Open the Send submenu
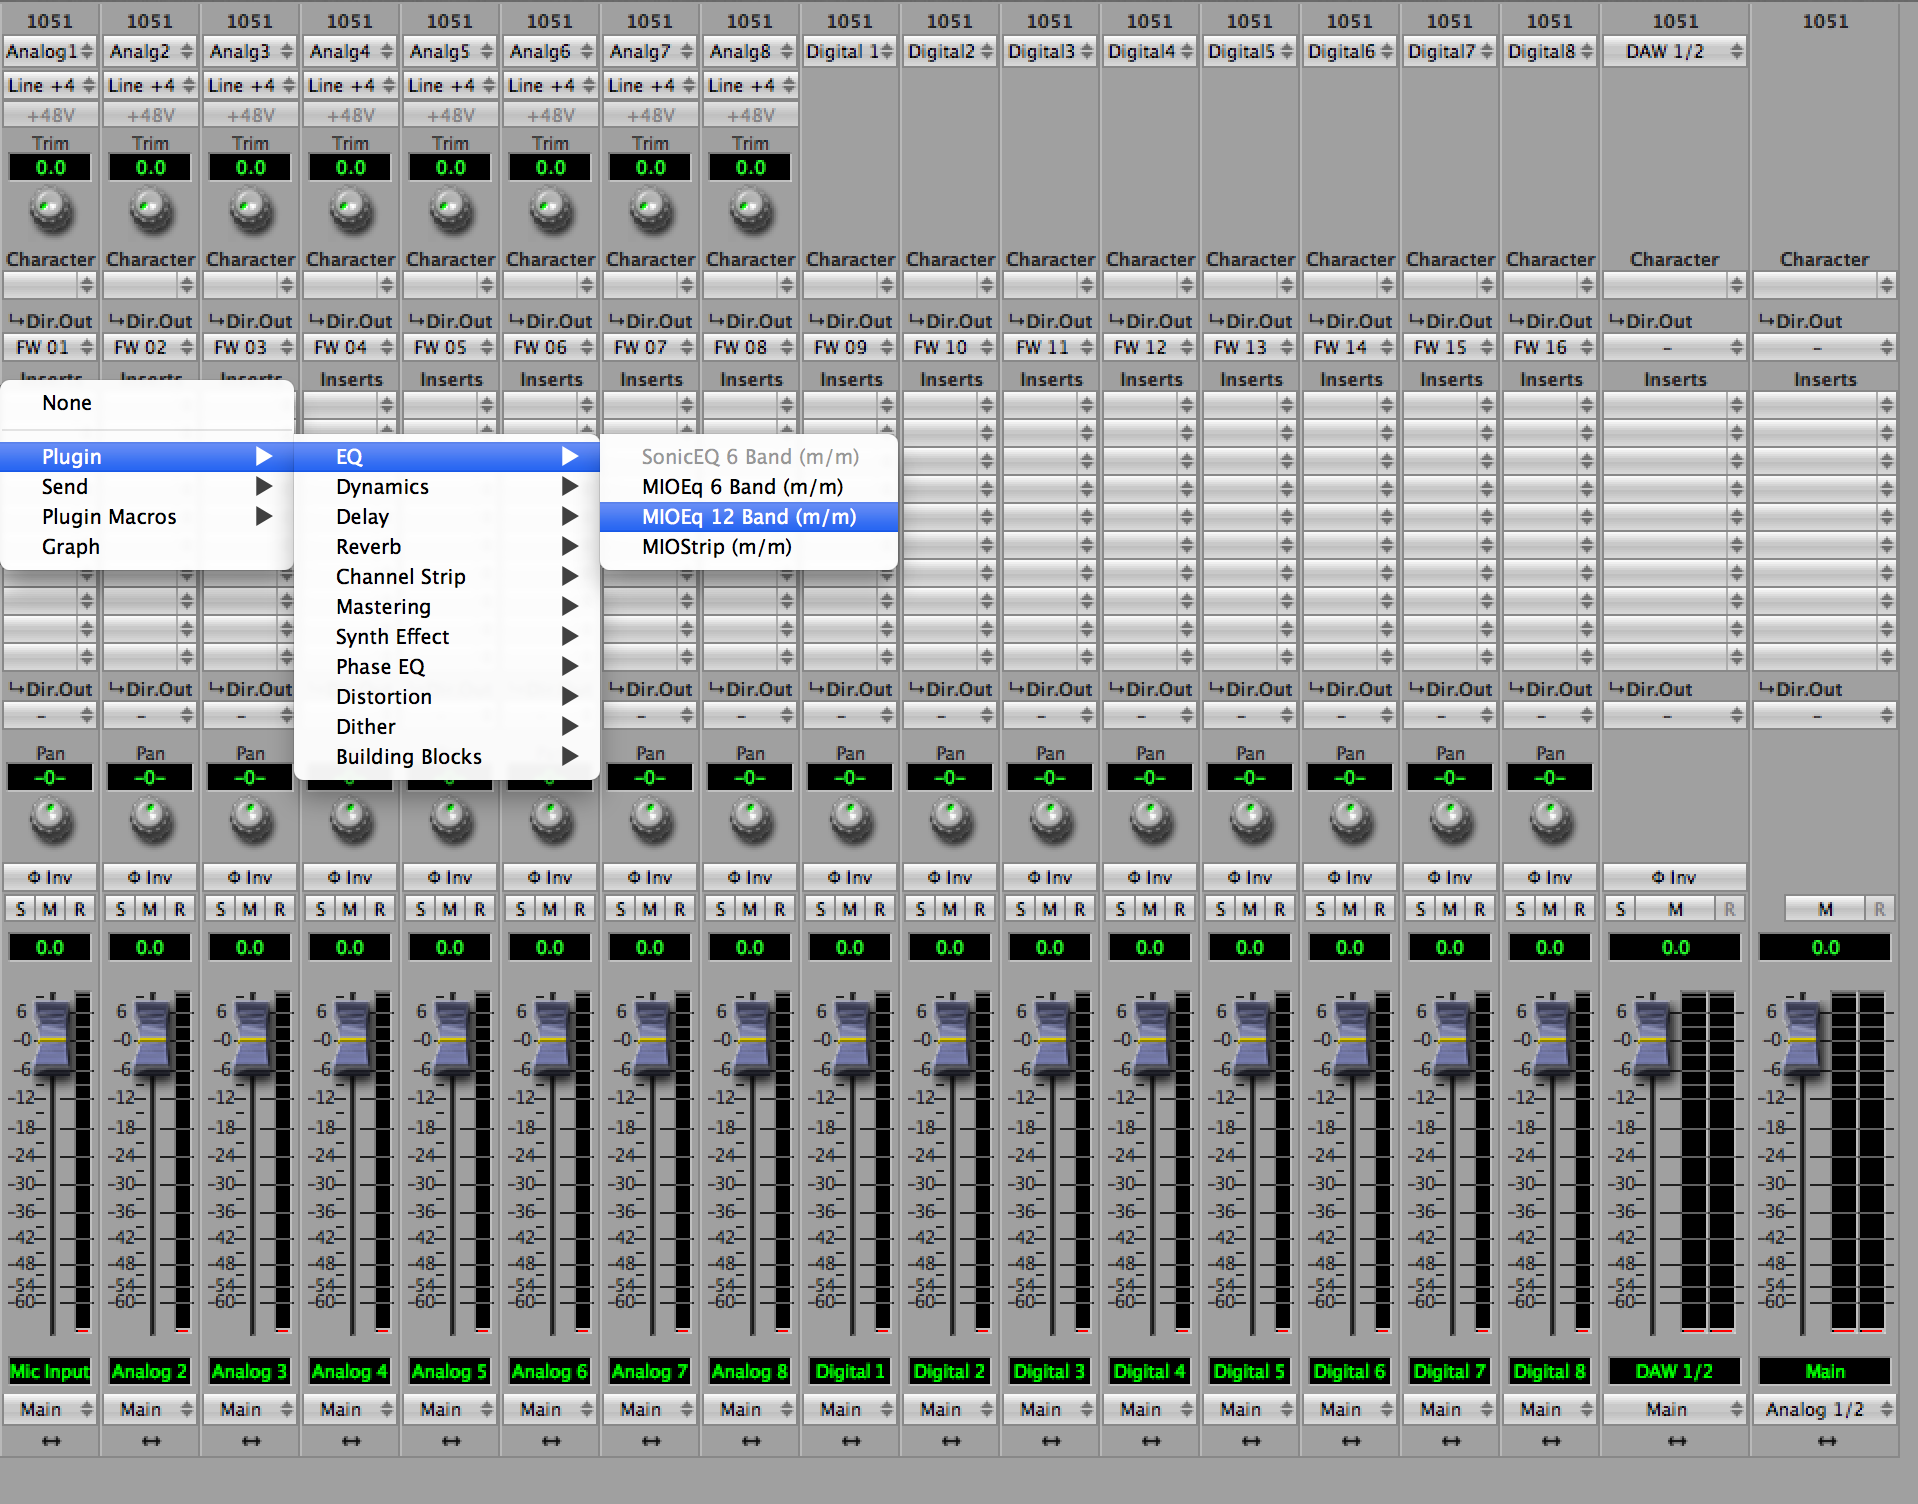Screen dimensions: 1918x1504 pyautogui.click(x=147, y=487)
